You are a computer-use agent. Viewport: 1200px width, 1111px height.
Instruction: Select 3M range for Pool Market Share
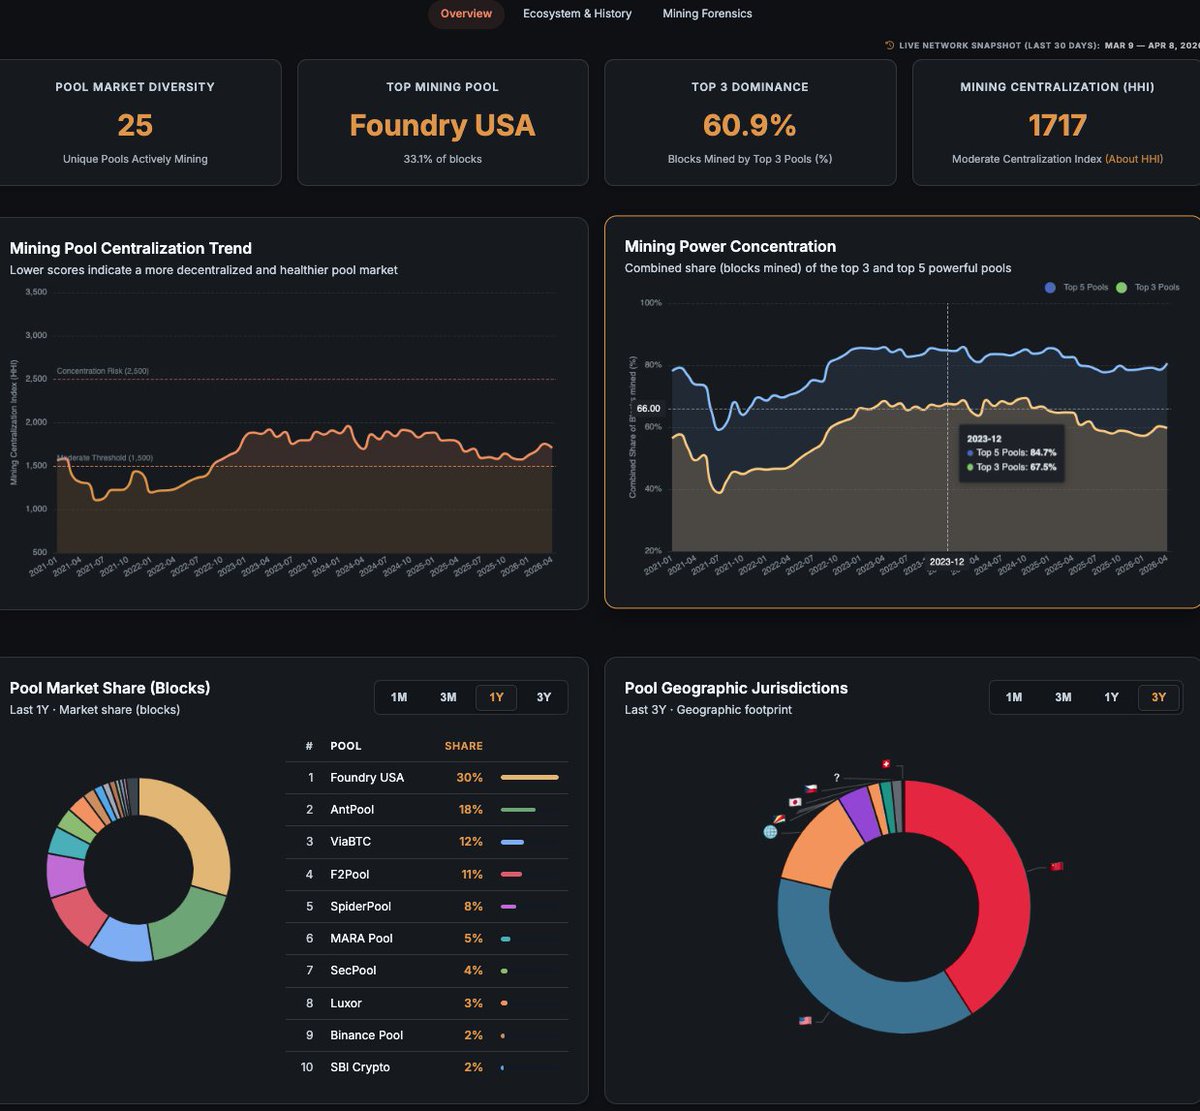click(x=448, y=697)
